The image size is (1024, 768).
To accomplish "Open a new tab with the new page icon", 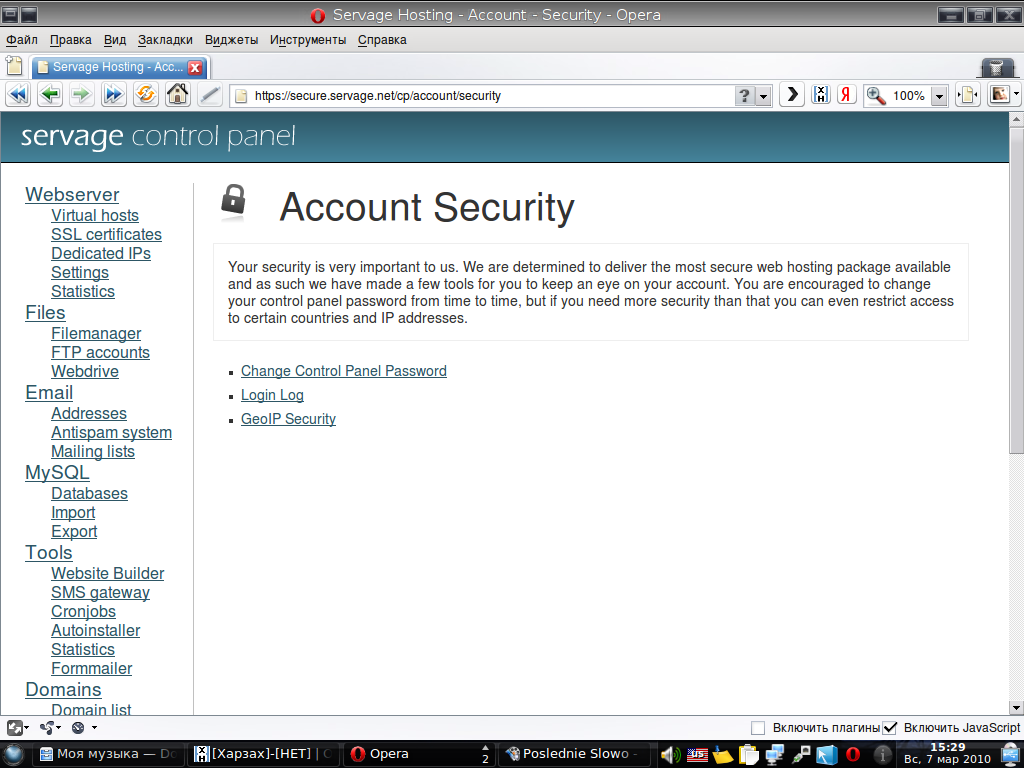I will [x=14, y=66].
